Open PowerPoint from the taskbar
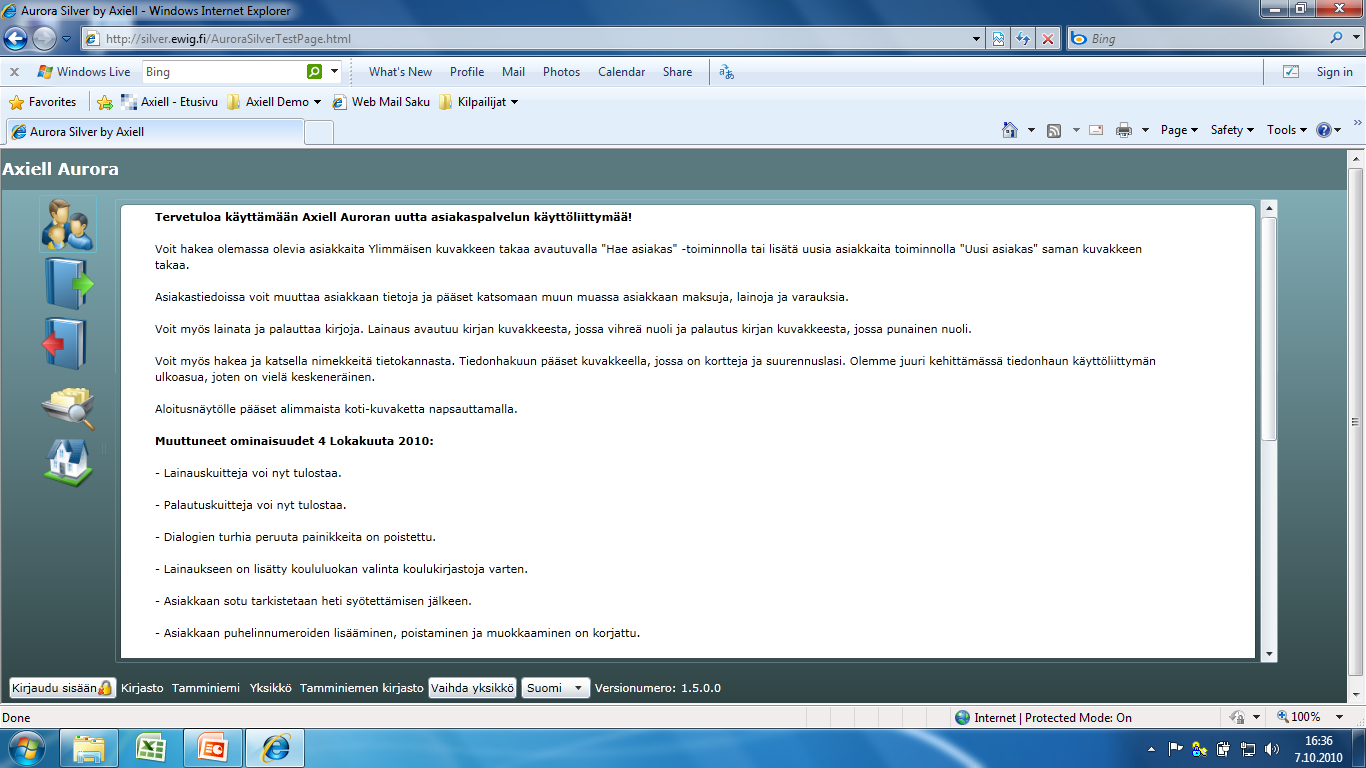The height and width of the screenshot is (768, 1366). pos(213,748)
